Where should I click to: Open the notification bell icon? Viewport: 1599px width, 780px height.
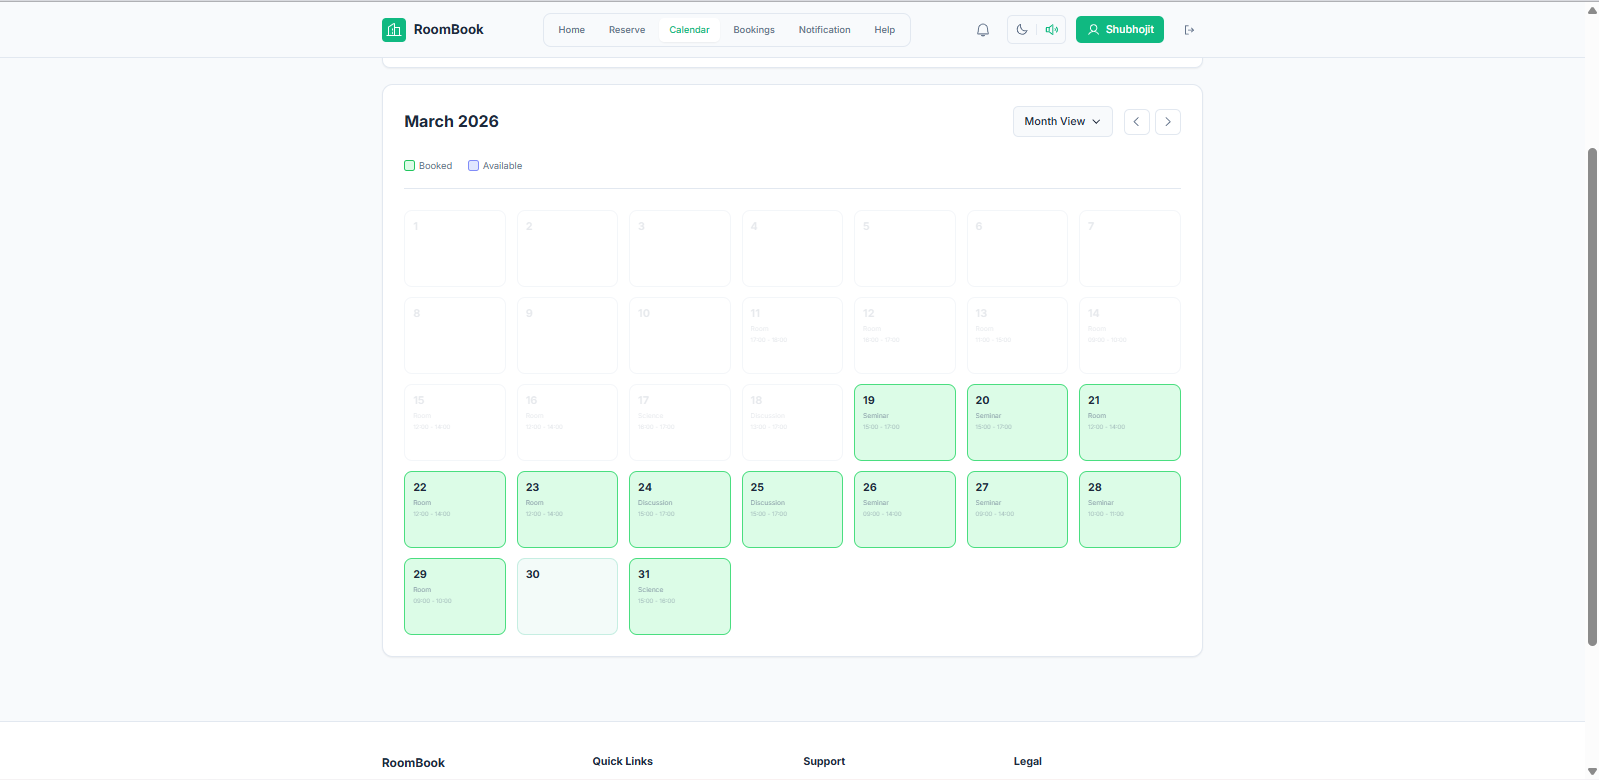tap(982, 30)
